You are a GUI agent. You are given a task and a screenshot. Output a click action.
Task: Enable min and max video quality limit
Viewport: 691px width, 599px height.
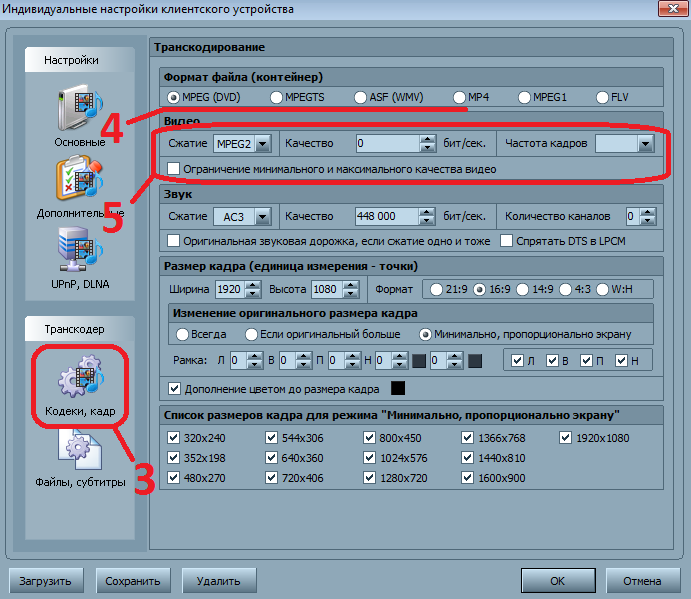pyautogui.click(x=174, y=169)
